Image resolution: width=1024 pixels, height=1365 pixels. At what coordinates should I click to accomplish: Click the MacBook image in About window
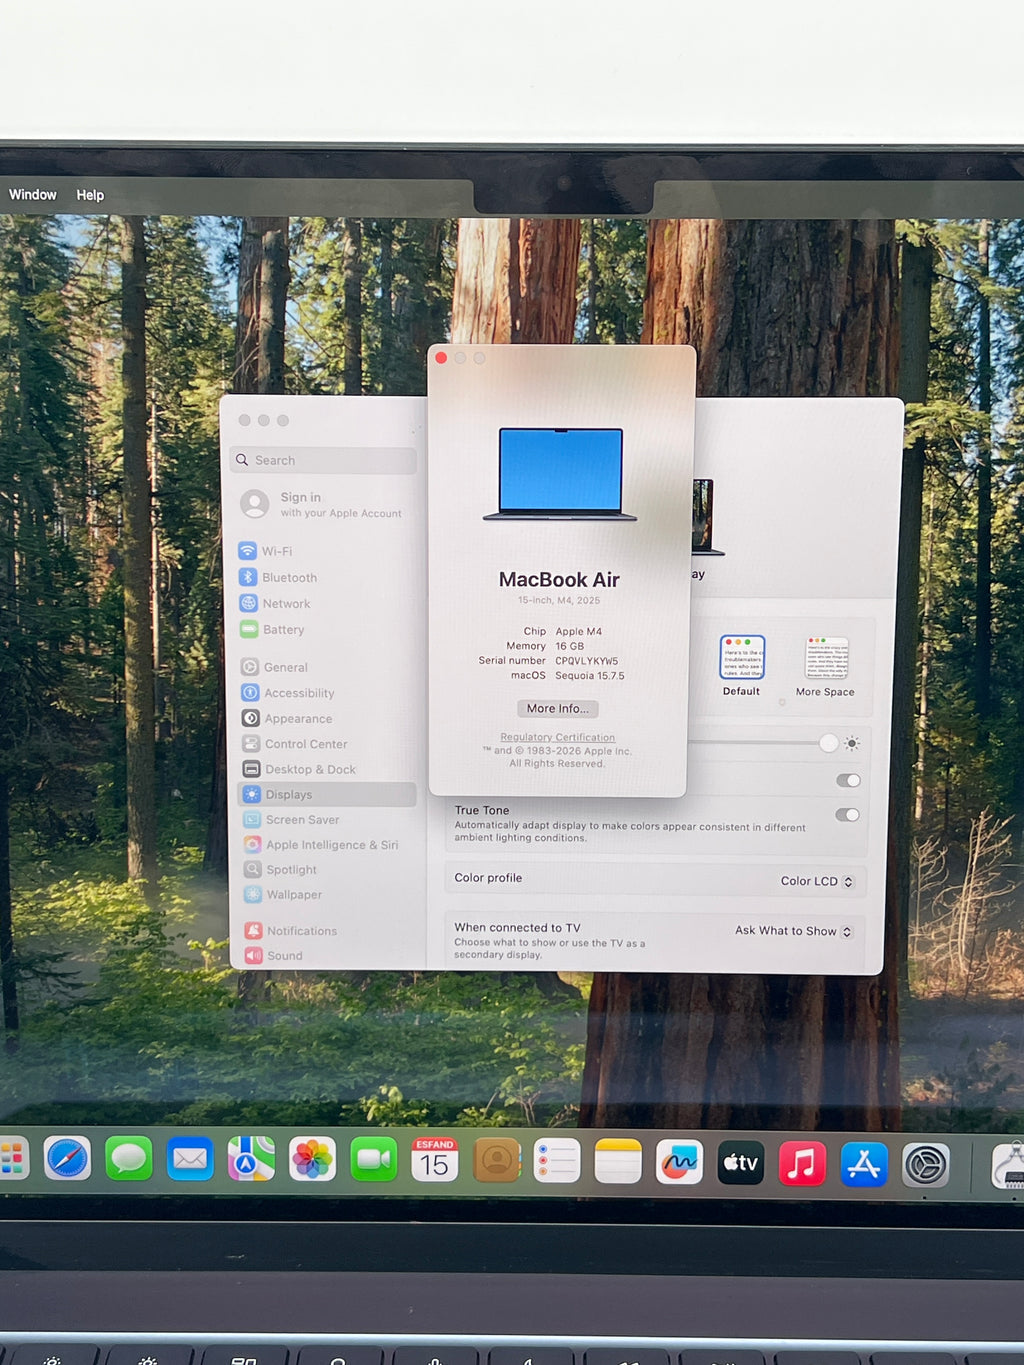(x=560, y=474)
